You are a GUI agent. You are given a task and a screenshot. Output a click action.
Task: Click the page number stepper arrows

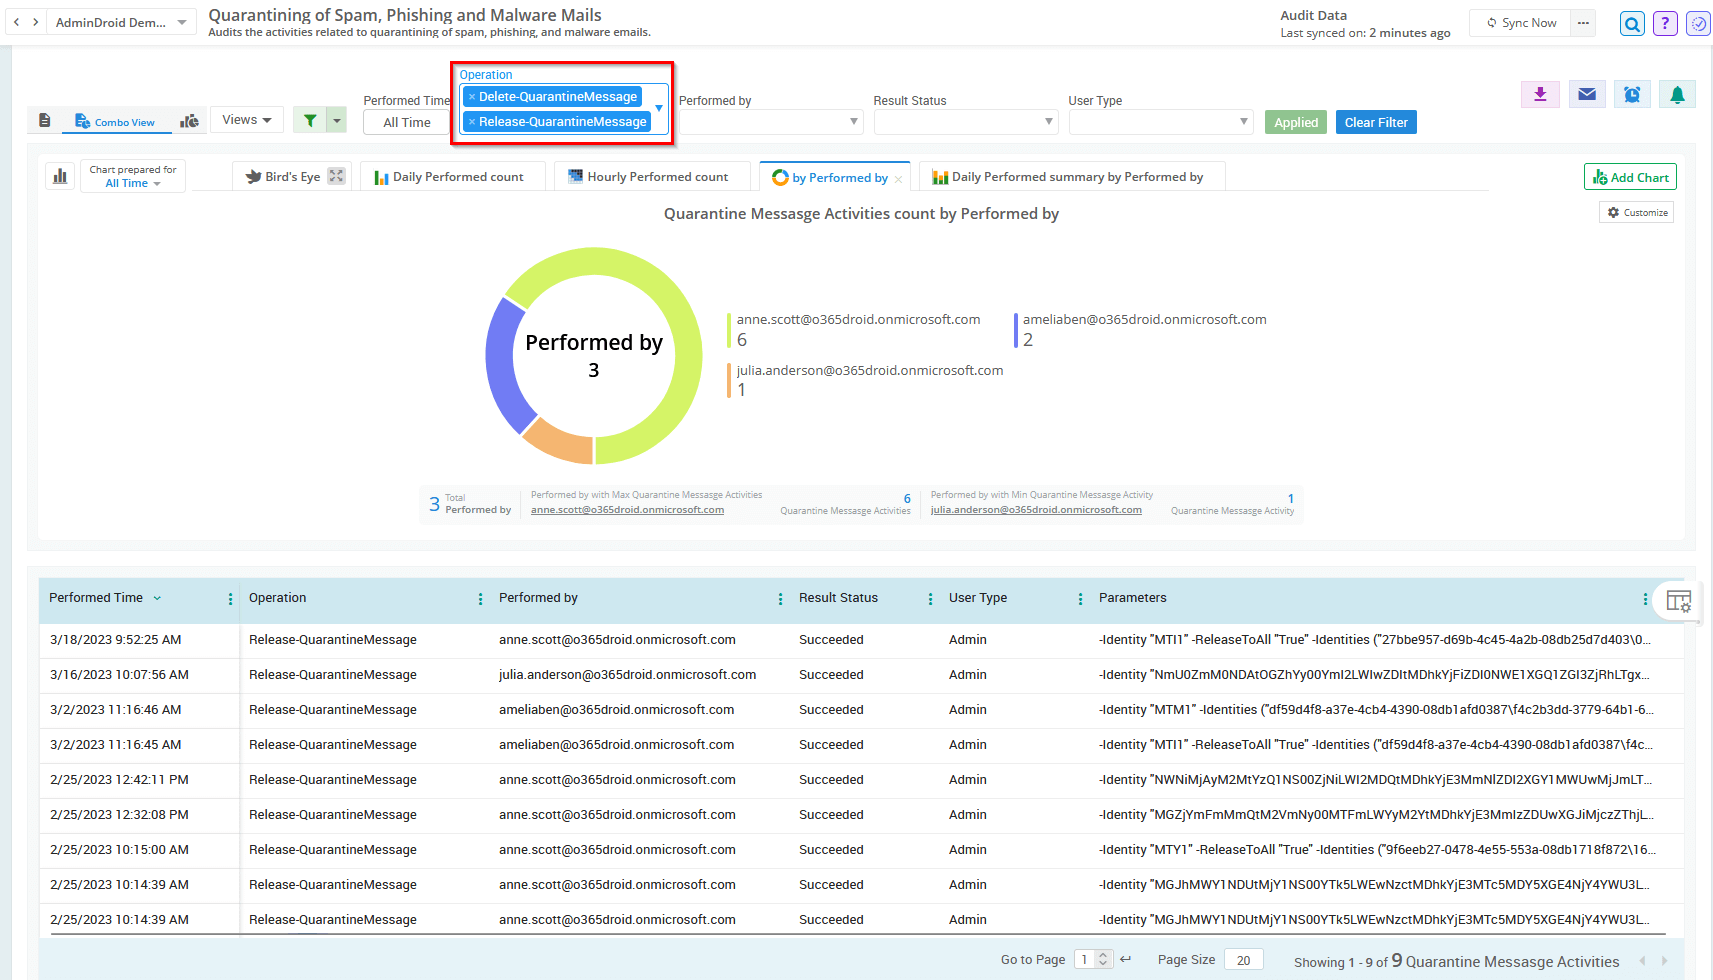1103,959
